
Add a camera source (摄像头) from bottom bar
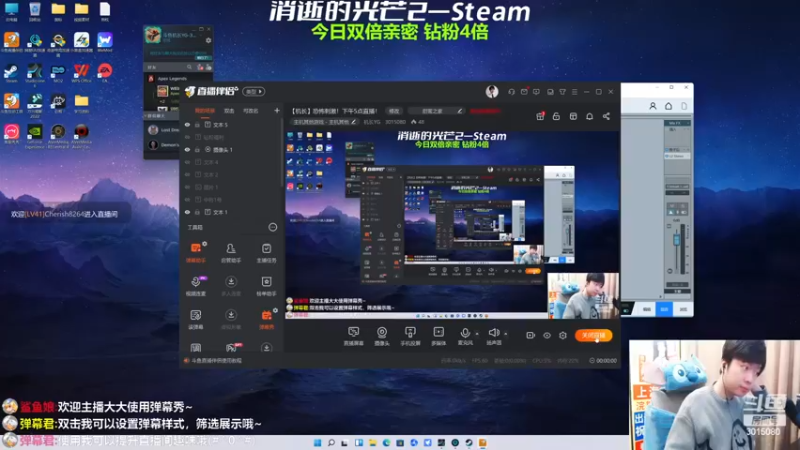(382, 336)
